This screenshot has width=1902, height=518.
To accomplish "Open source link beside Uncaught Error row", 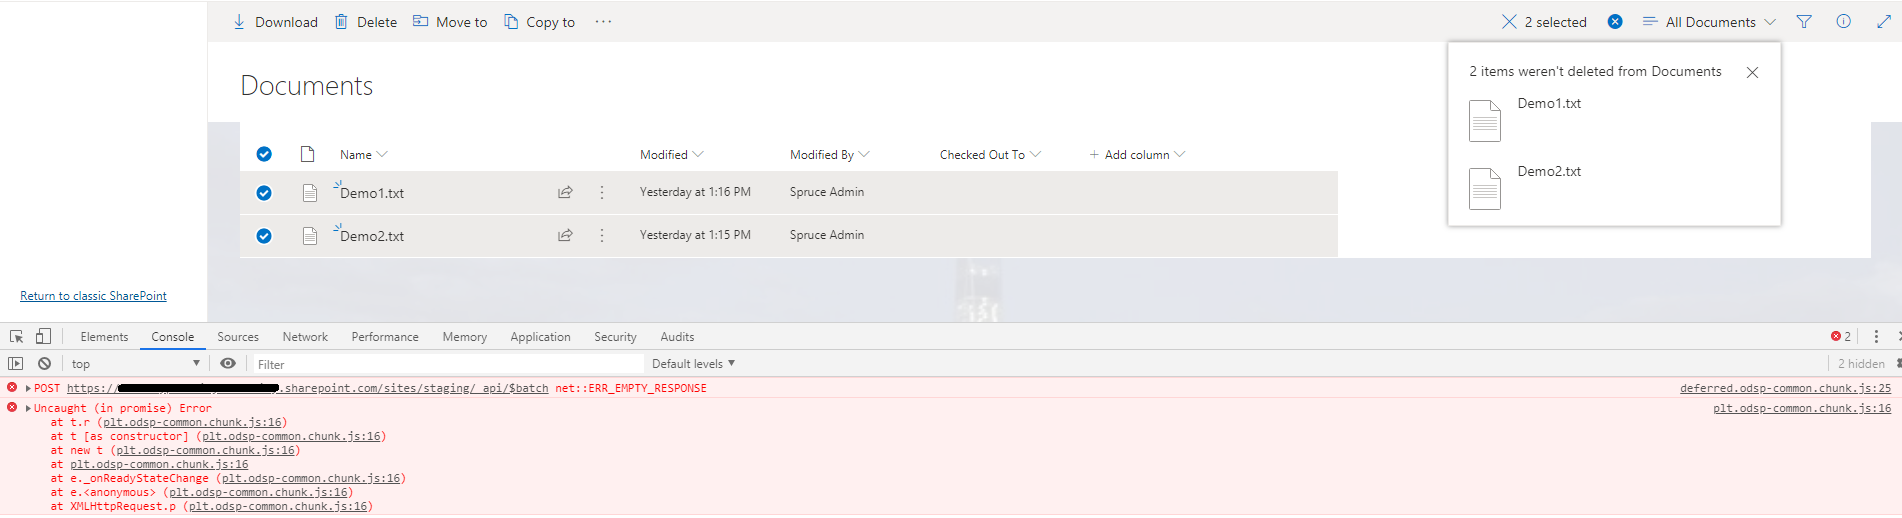I will (x=1802, y=409).
